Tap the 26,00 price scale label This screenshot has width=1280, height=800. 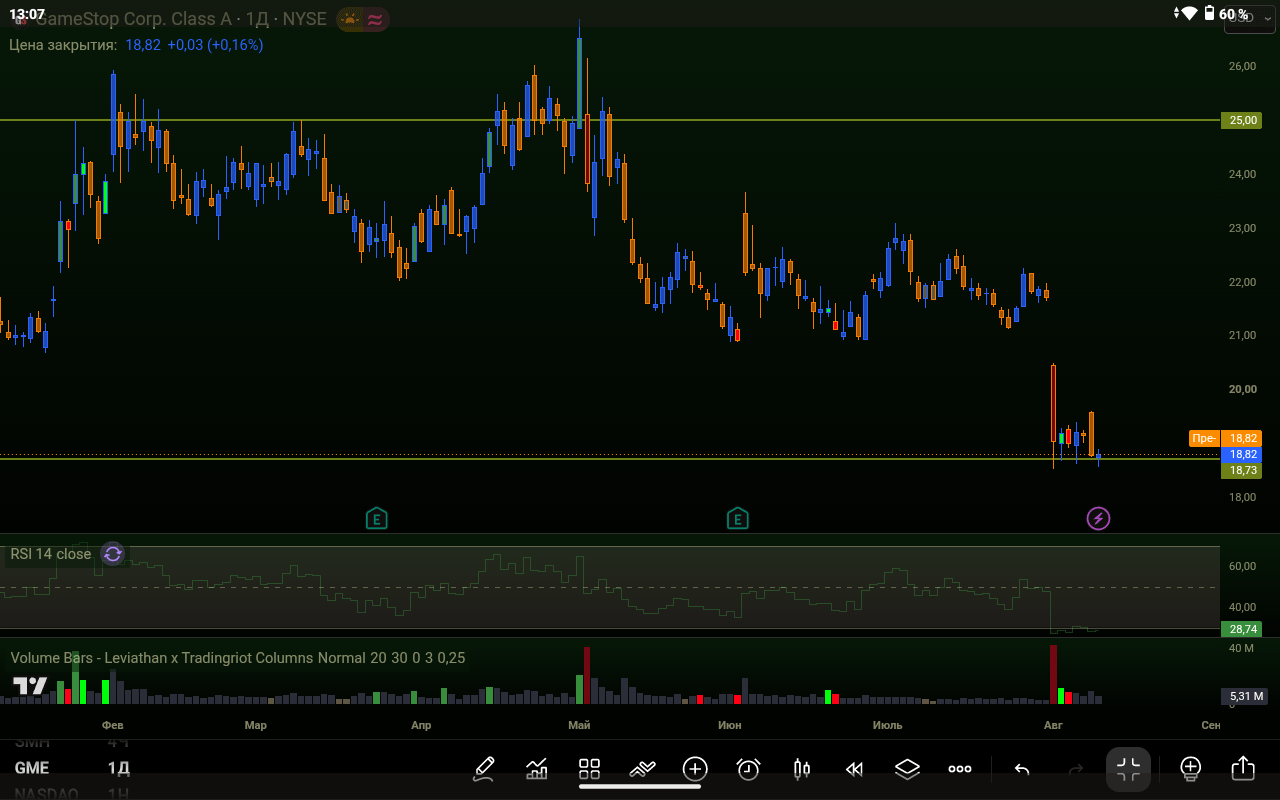pos(1242,67)
